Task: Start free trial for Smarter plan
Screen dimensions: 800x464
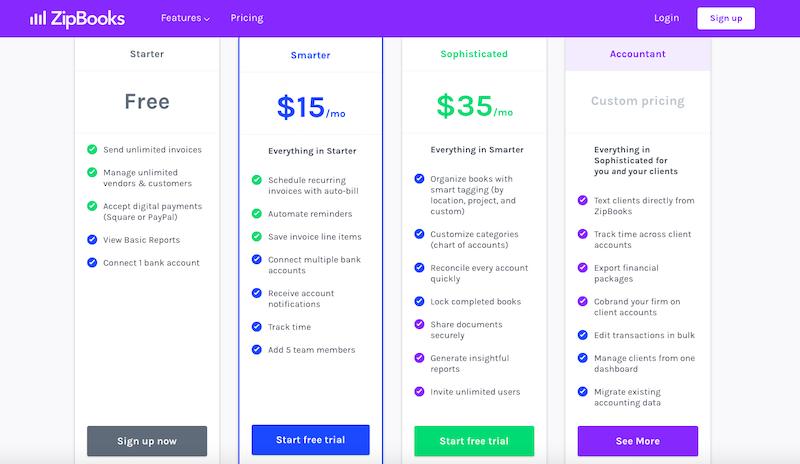Action: pos(310,440)
